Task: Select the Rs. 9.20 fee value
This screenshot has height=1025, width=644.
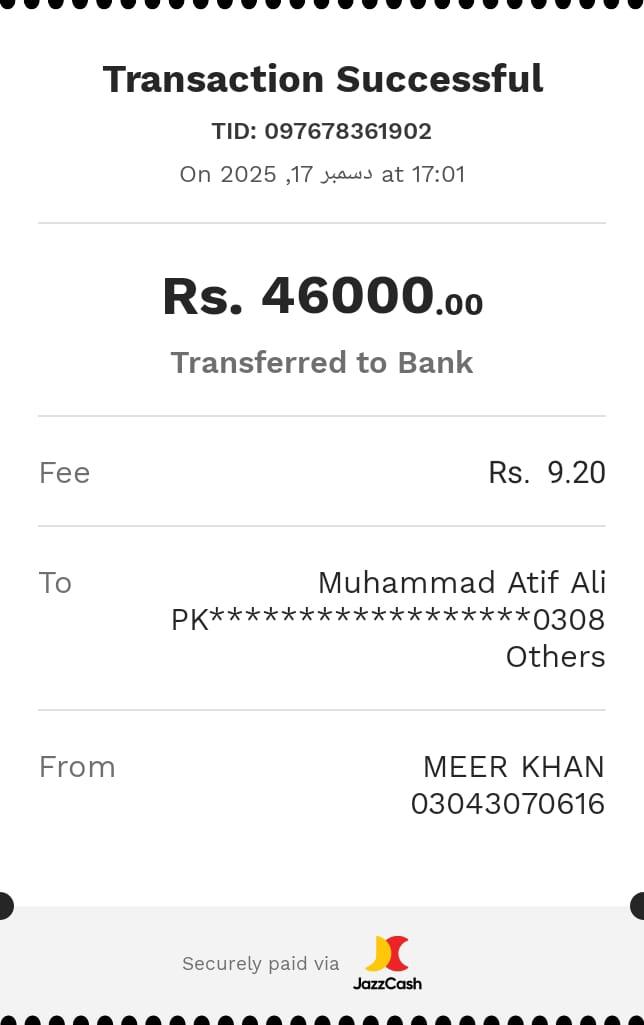Action: point(546,473)
